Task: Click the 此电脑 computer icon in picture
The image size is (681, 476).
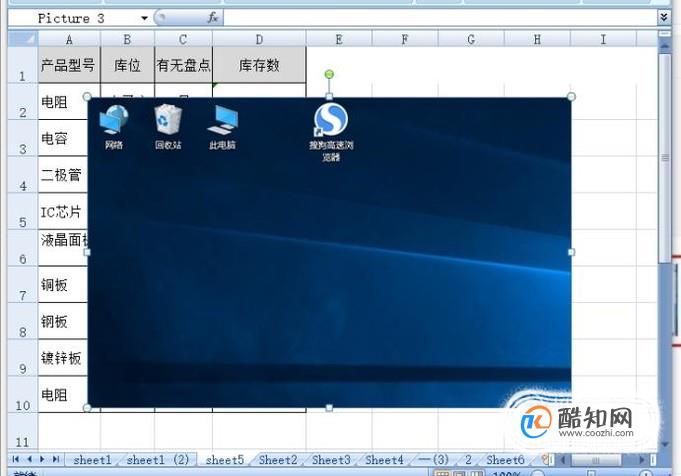Action: tap(222, 127)
